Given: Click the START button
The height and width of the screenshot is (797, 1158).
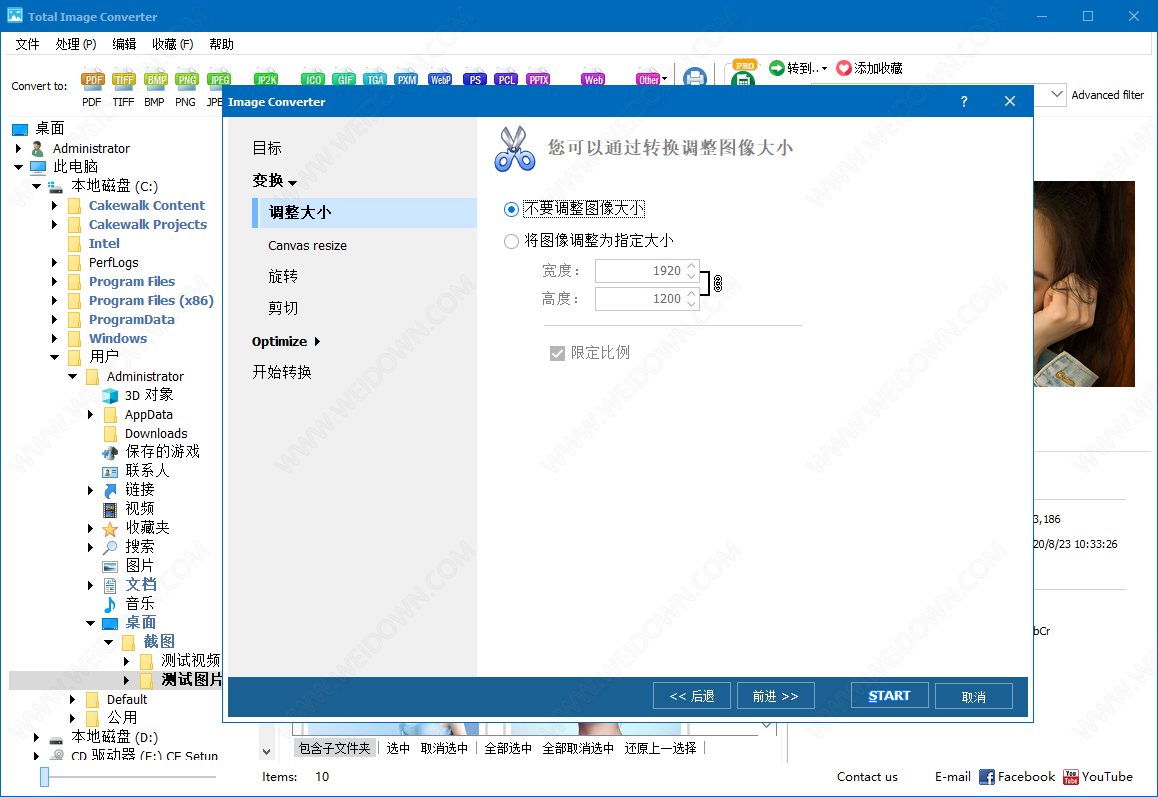Looking at the screenshot, I should tap(889, 696).
